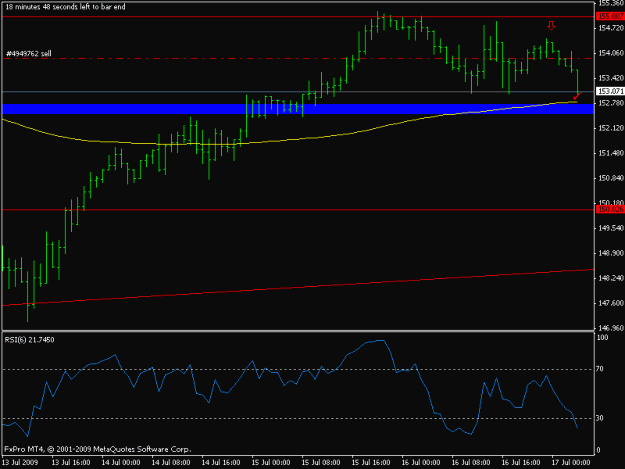This screenshot has height=469, width=625.
Task: Click the RSI 30 level label
Action: click(x=599, y=418)
